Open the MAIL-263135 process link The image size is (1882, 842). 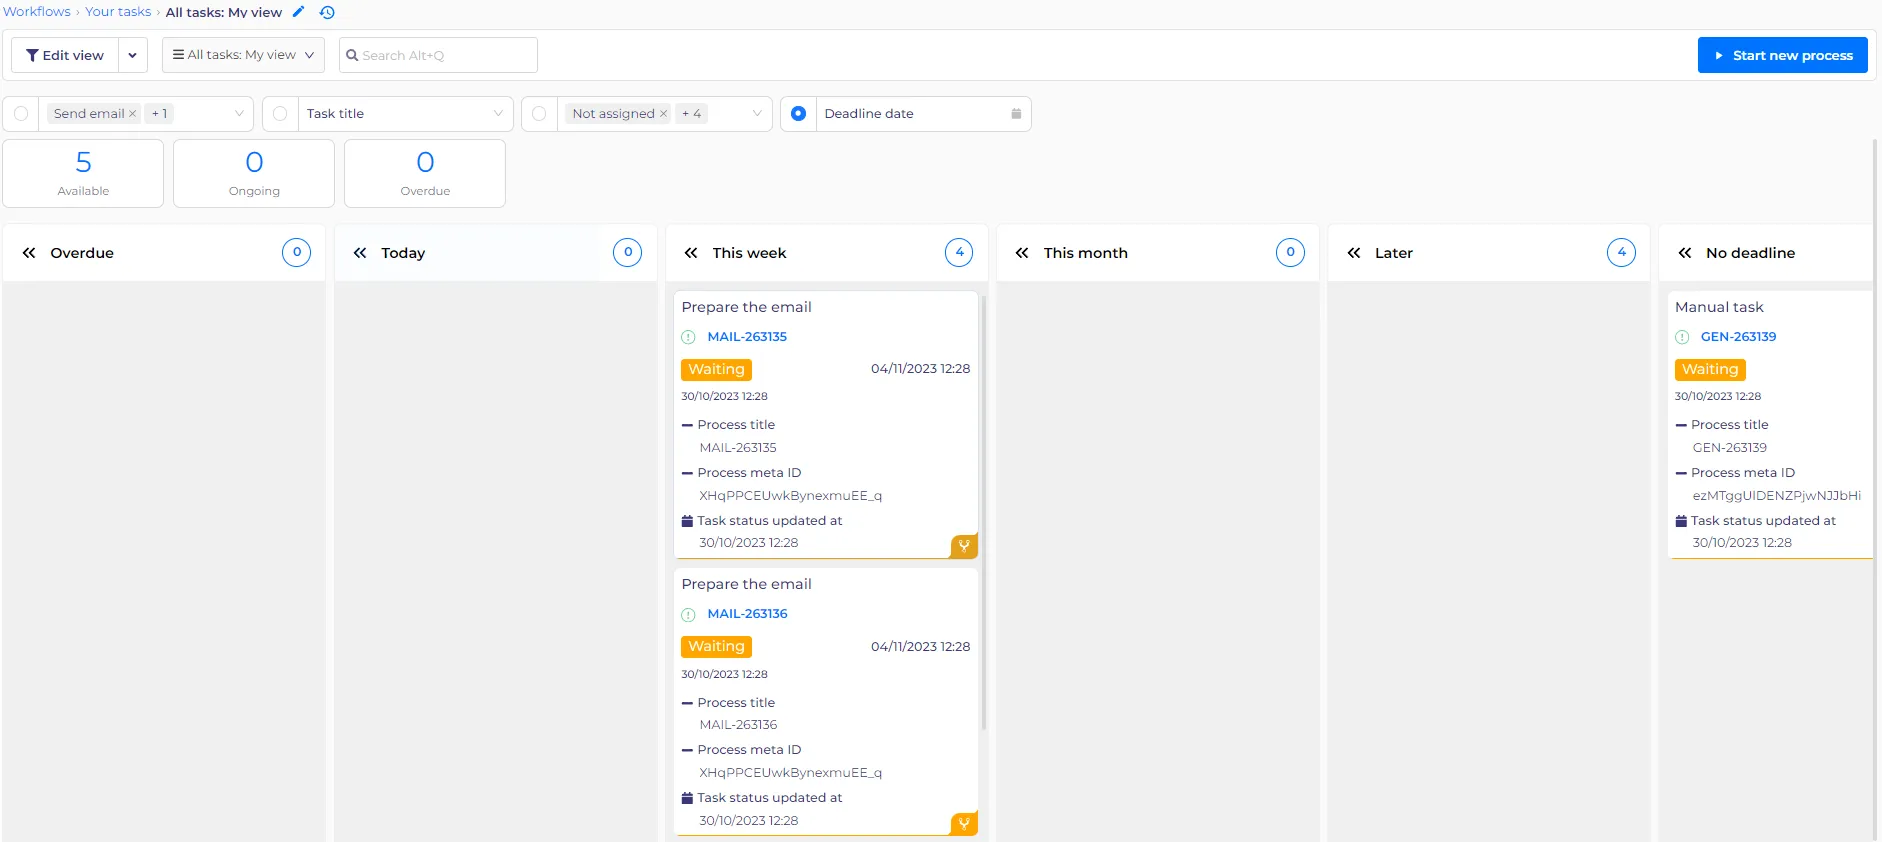tap(747, 337)
